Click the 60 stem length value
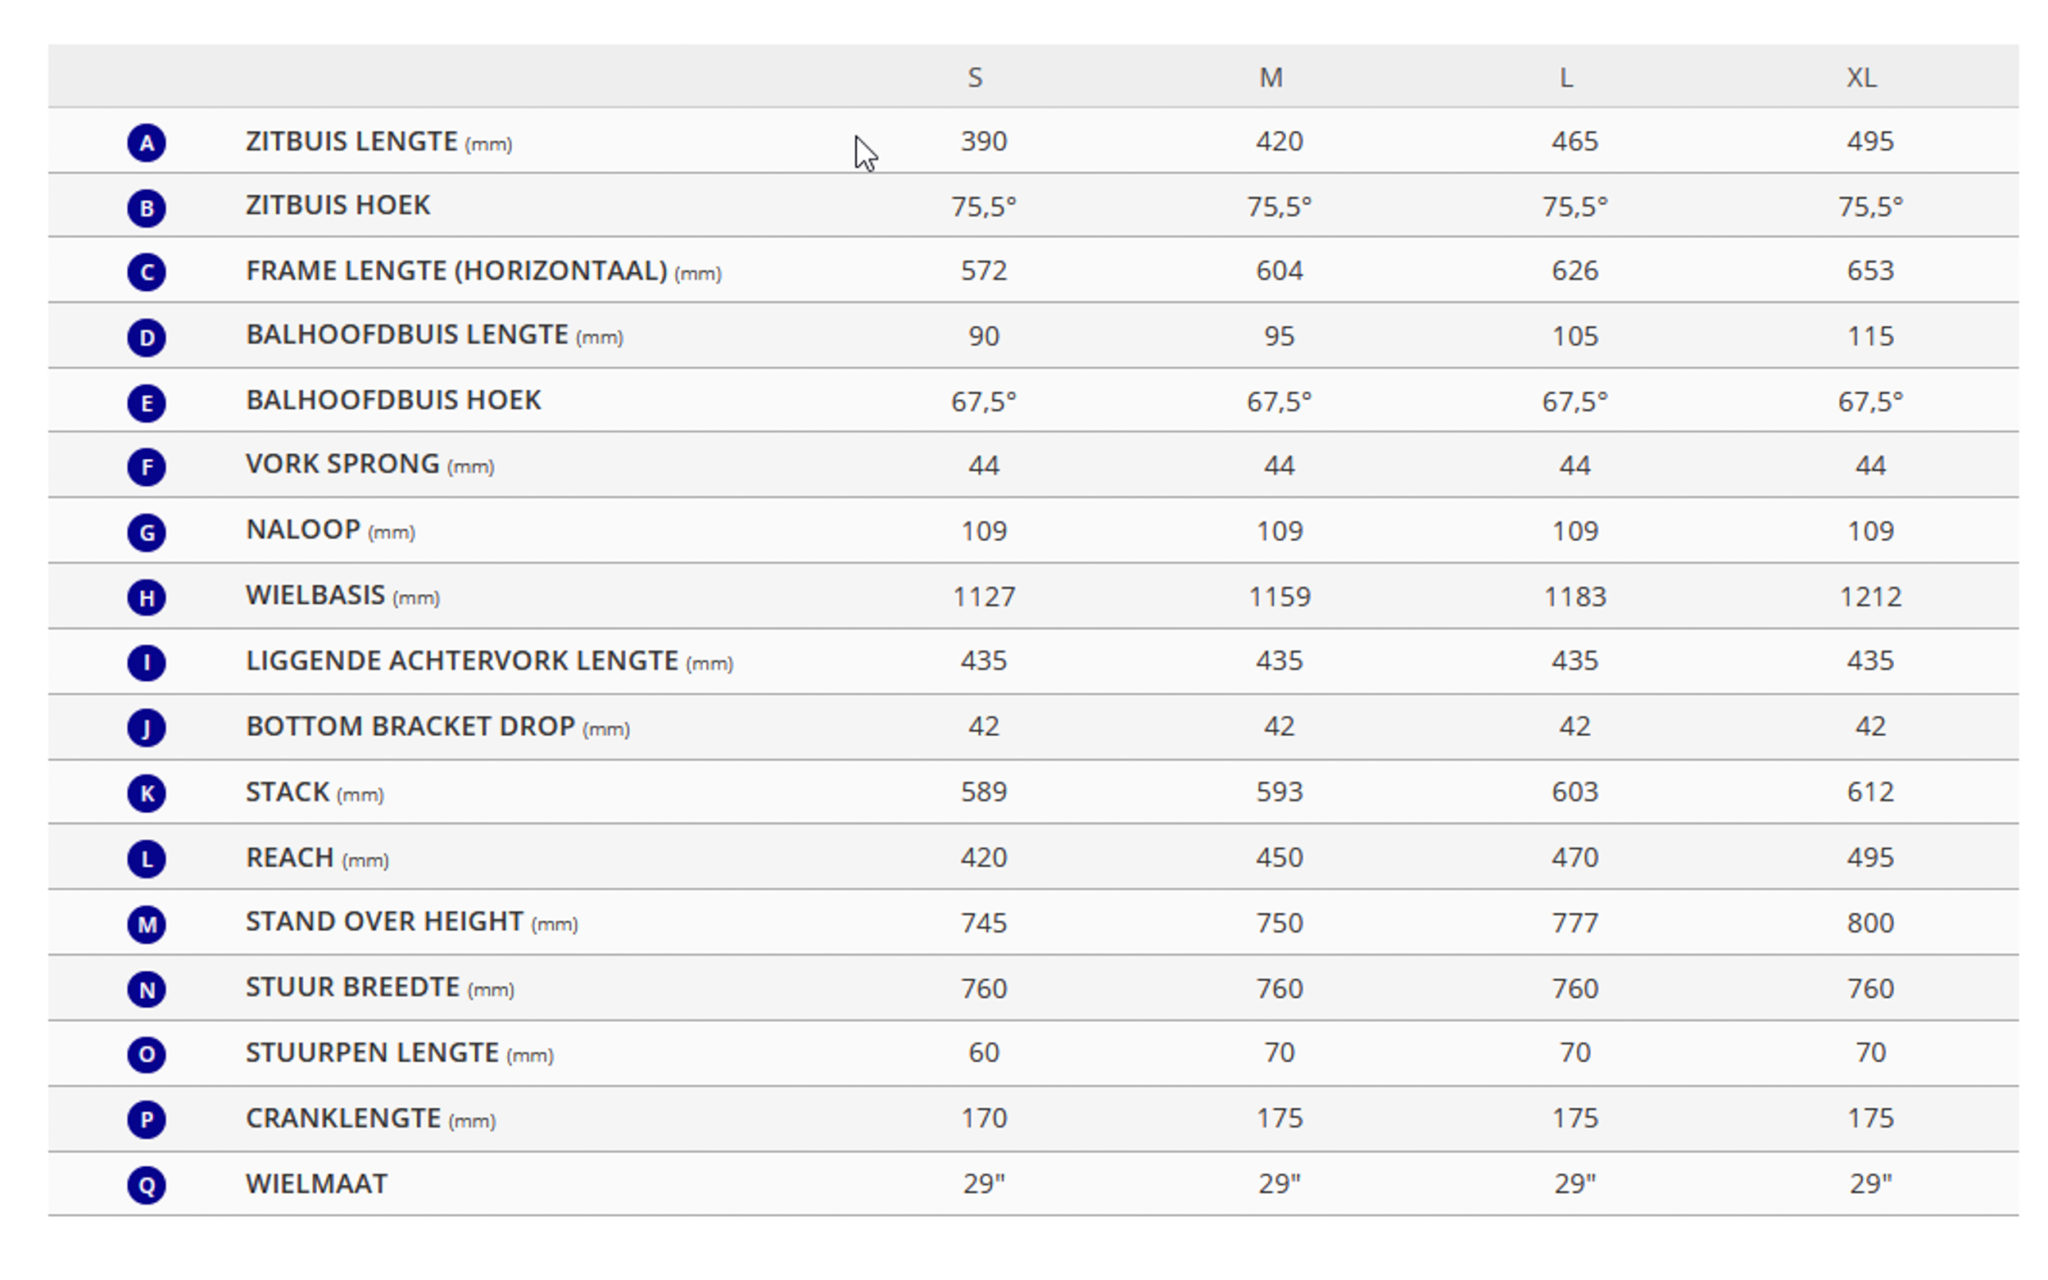This screenshot has width=2048, height=1280. (984, 1053)
